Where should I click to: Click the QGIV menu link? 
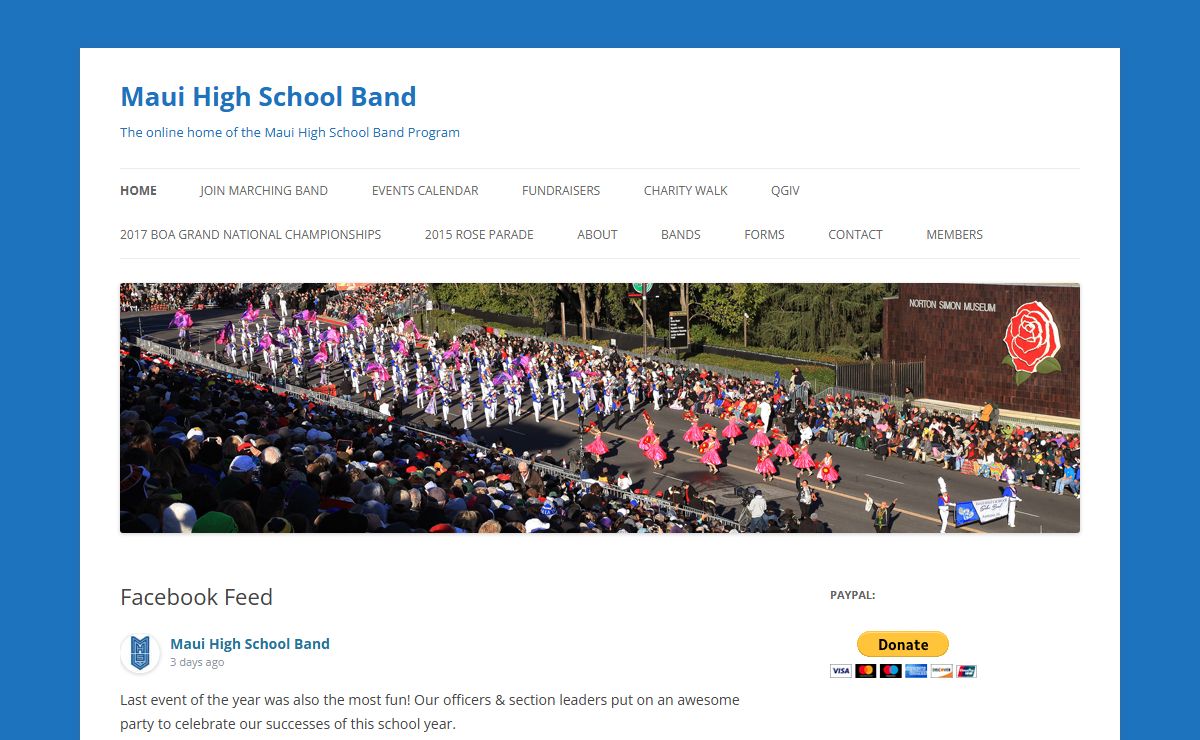785,190
